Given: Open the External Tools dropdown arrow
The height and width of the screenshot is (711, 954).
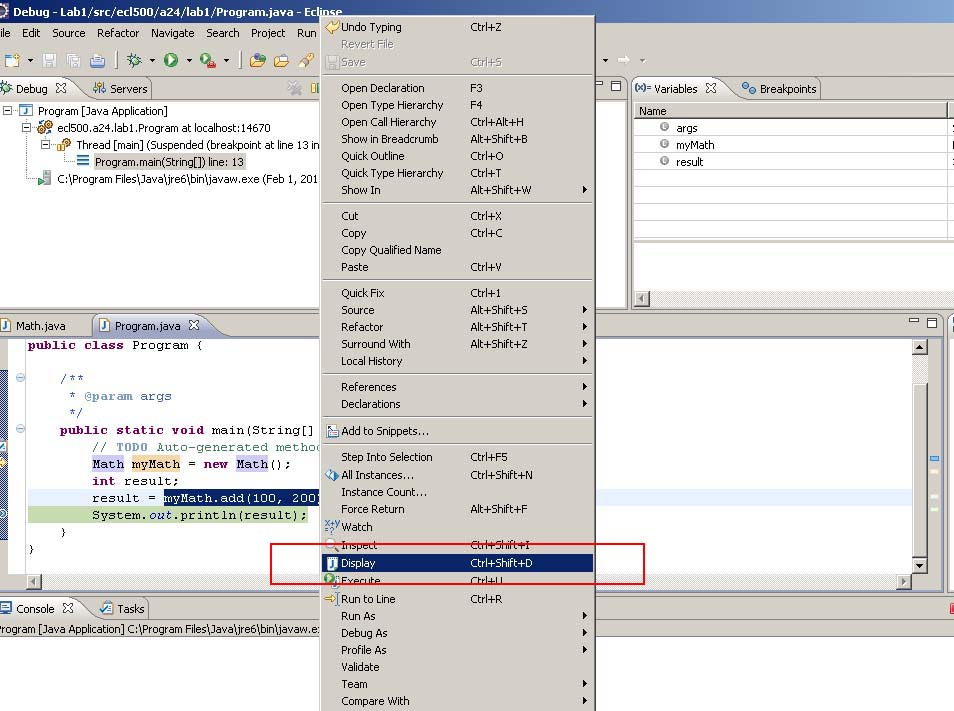Looking at the screenshot, I should coord(226,61).
